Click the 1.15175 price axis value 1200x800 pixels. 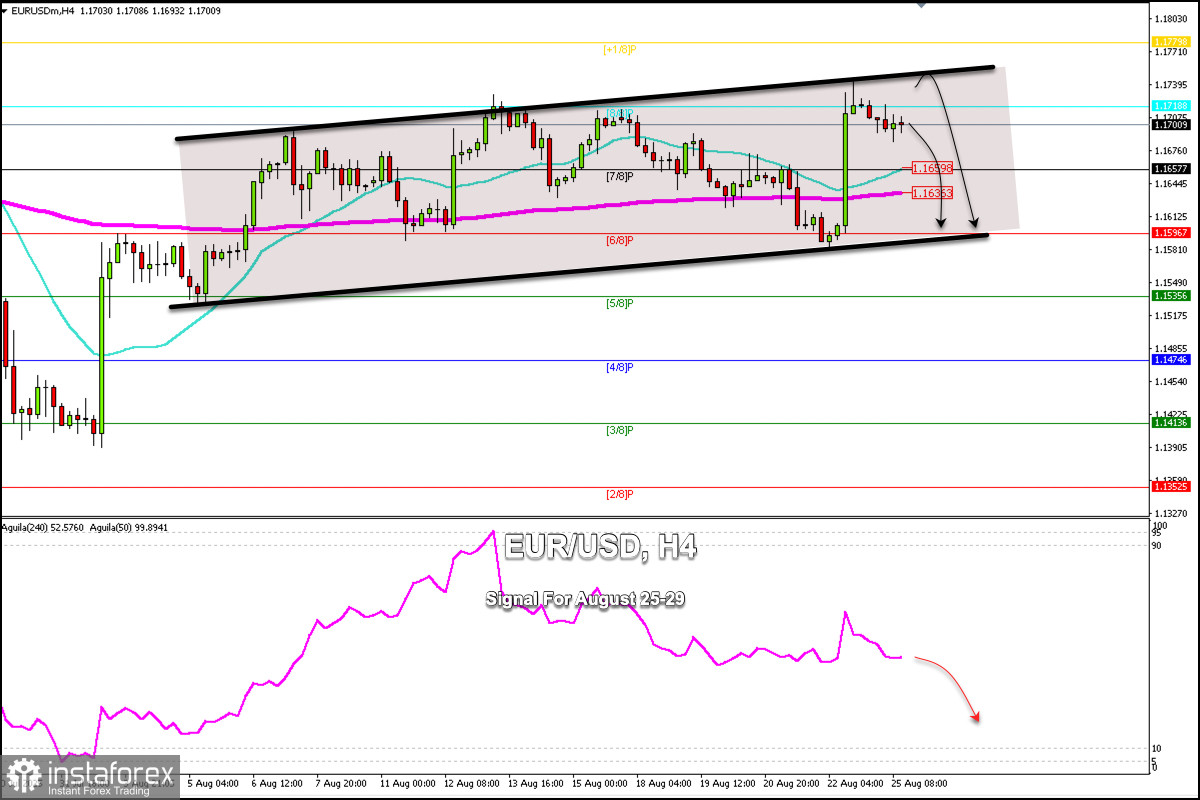1170,316
